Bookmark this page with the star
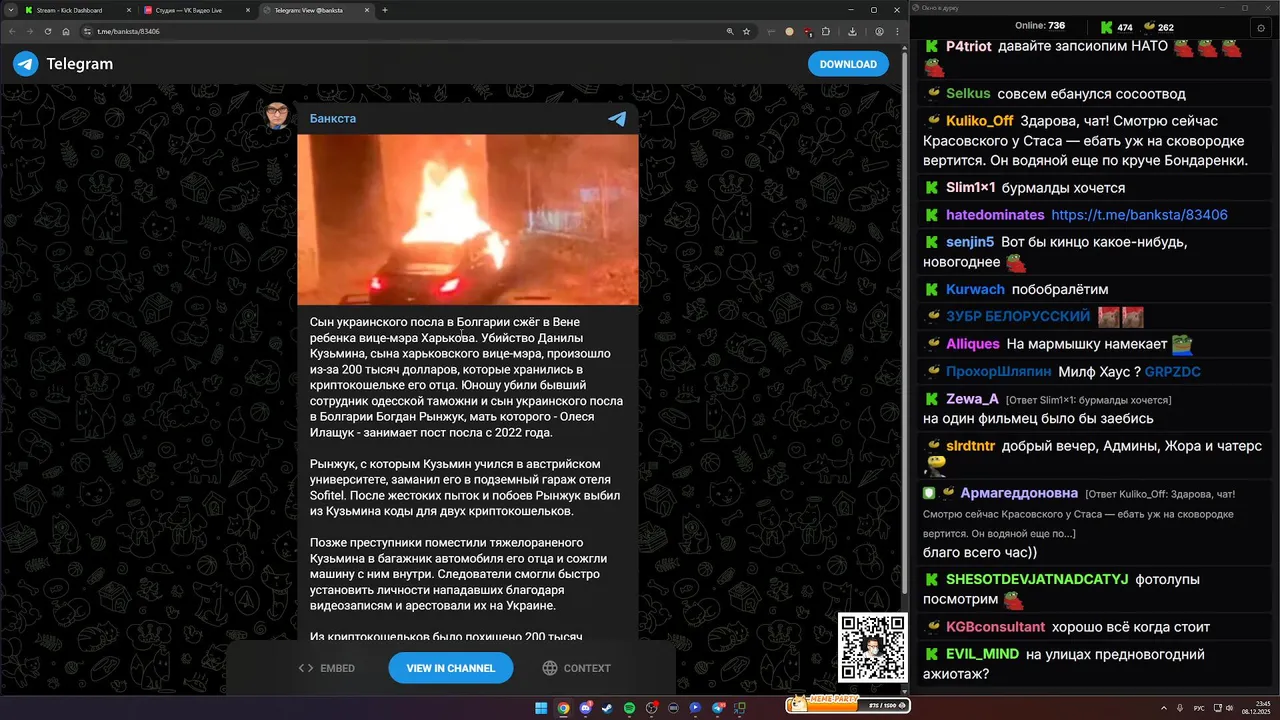 [746, 31]
